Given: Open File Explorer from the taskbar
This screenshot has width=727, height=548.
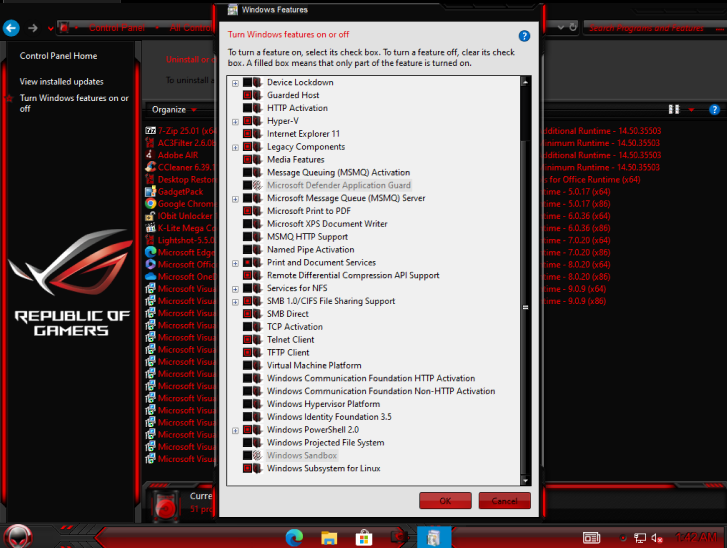Looking at the screenshot, I should click(x=329, y=538).
